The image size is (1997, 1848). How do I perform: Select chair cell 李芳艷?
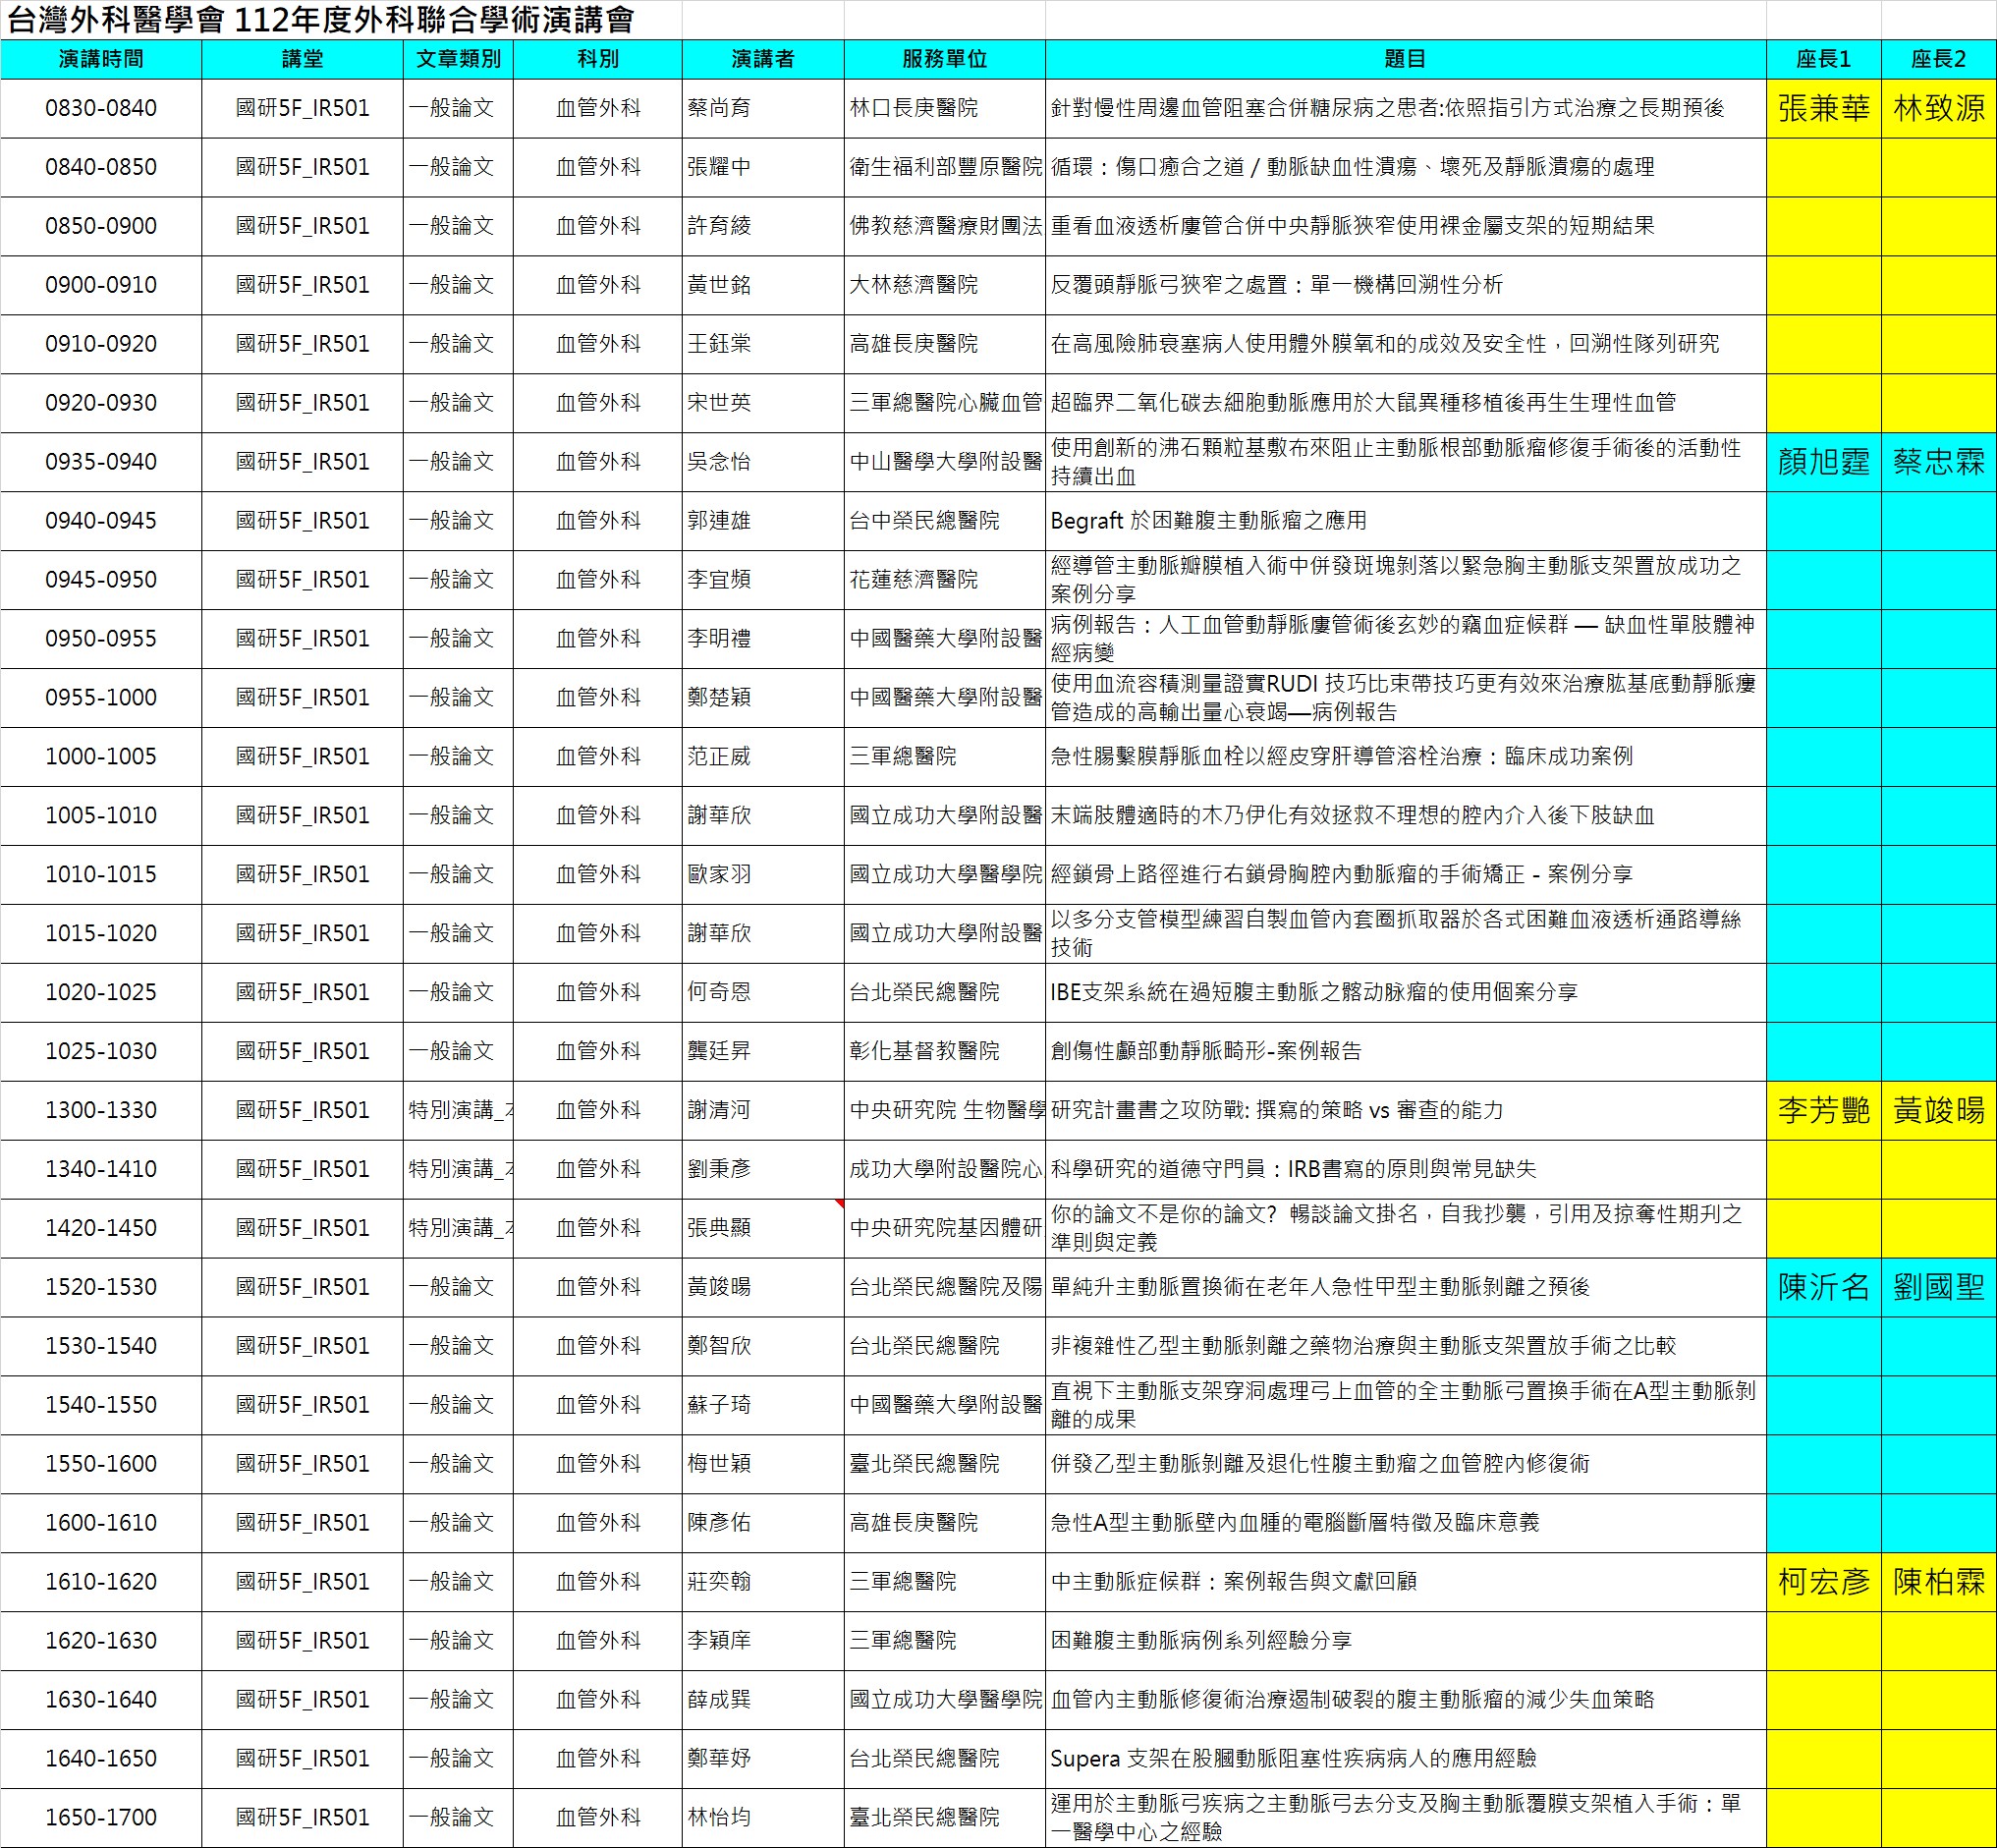1824,1110
